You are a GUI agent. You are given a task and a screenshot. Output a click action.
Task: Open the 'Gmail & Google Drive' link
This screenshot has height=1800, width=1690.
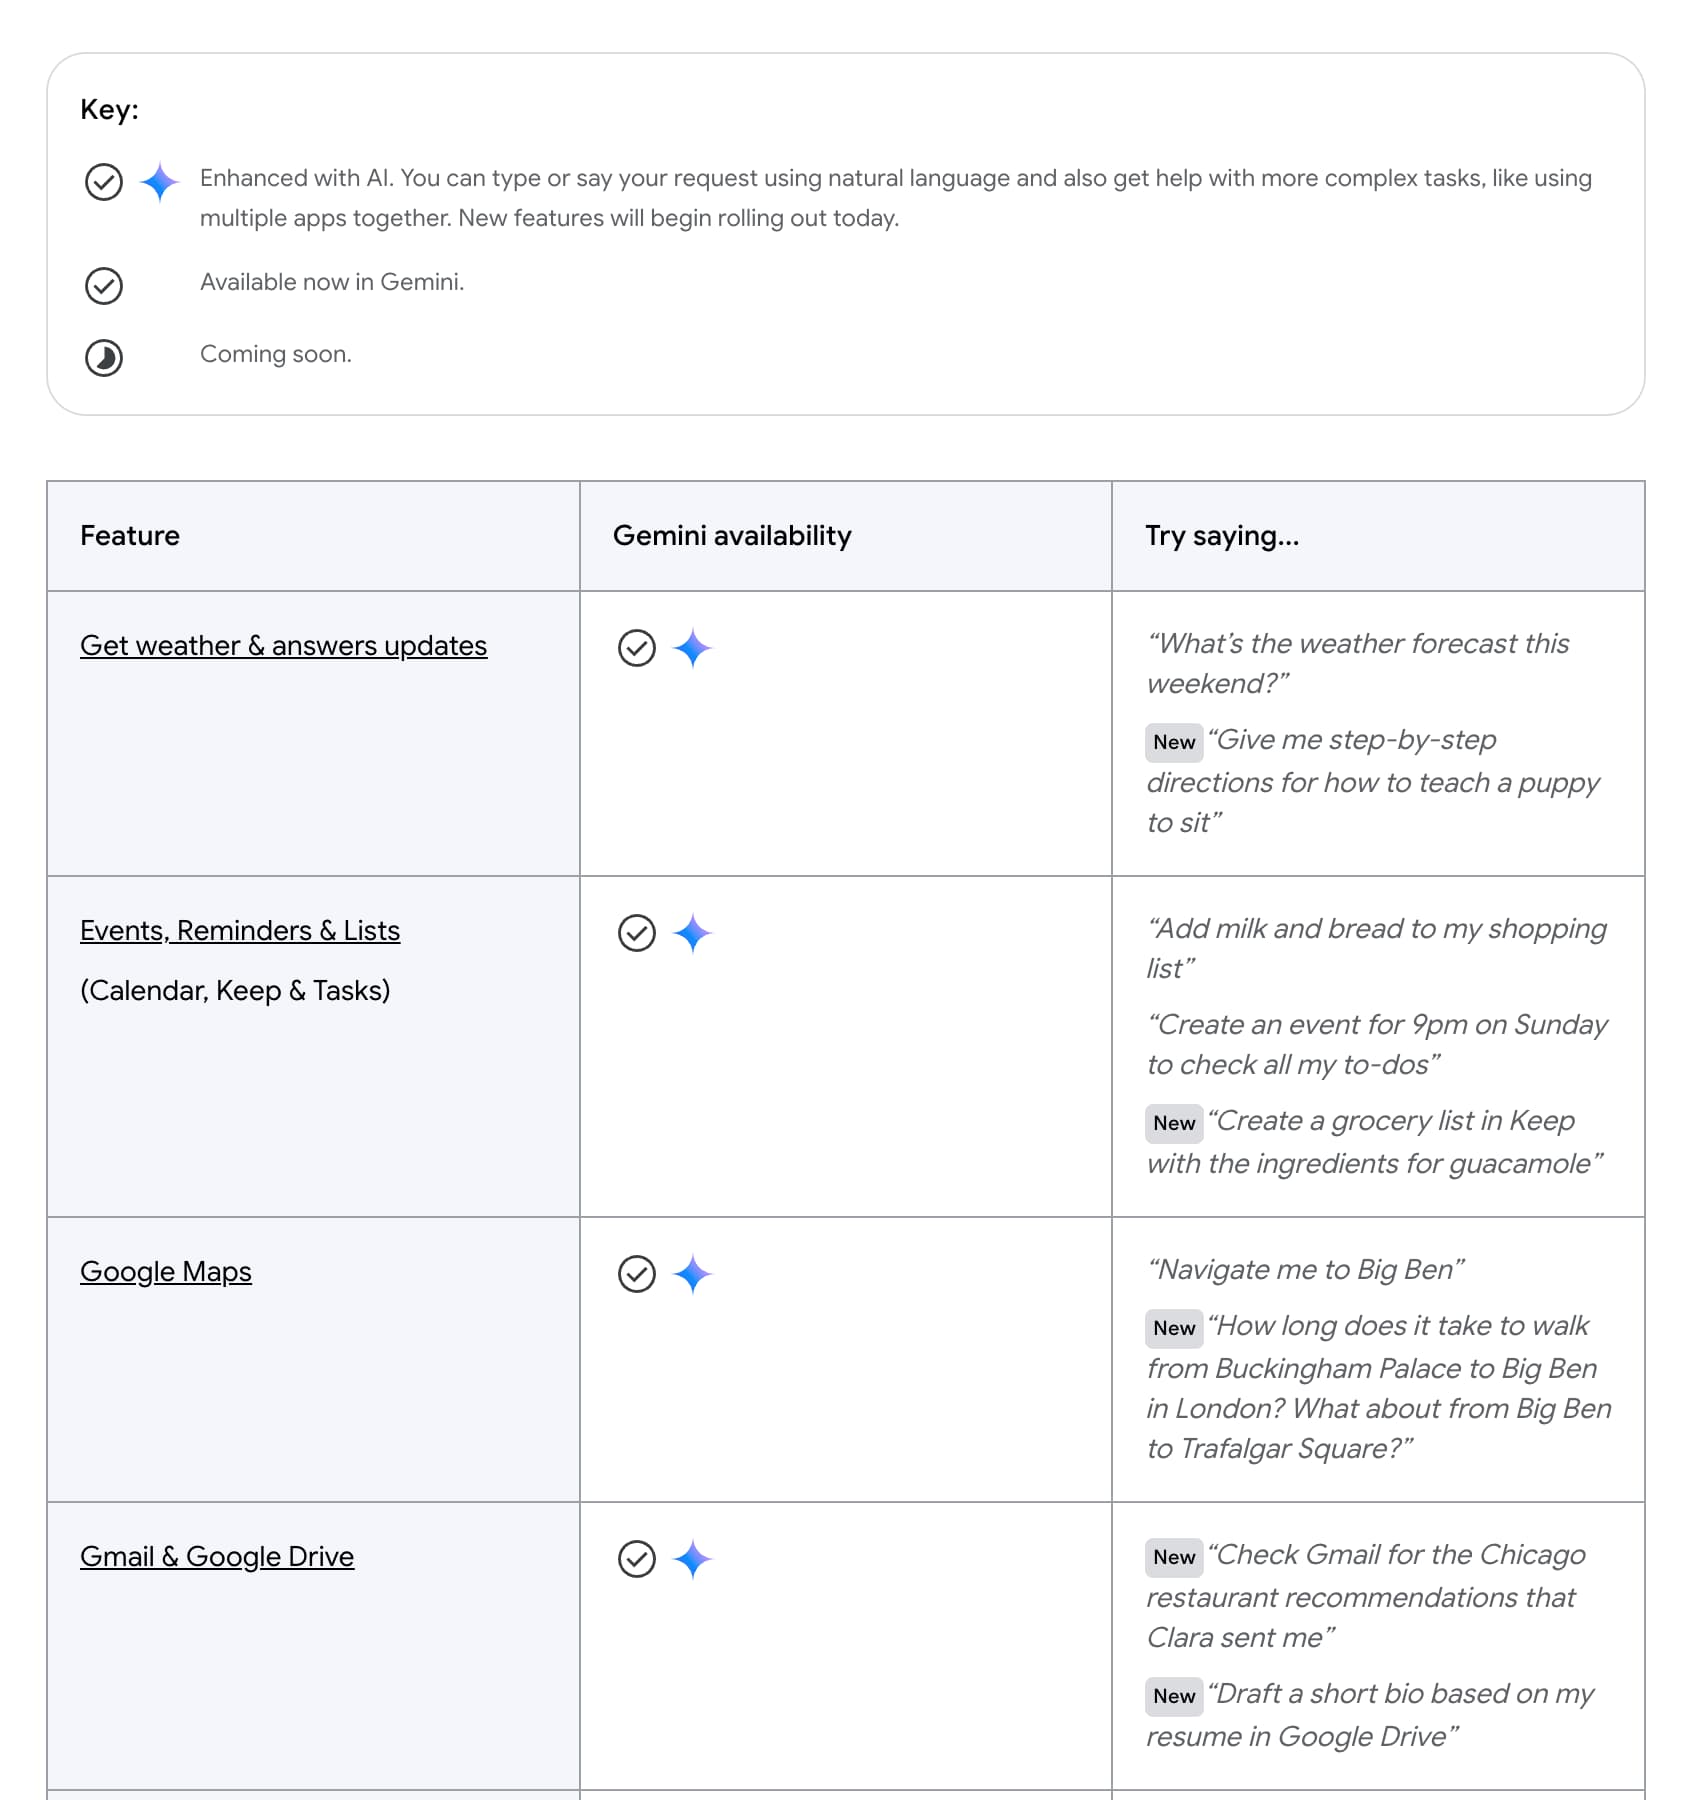pos(217,1557)
